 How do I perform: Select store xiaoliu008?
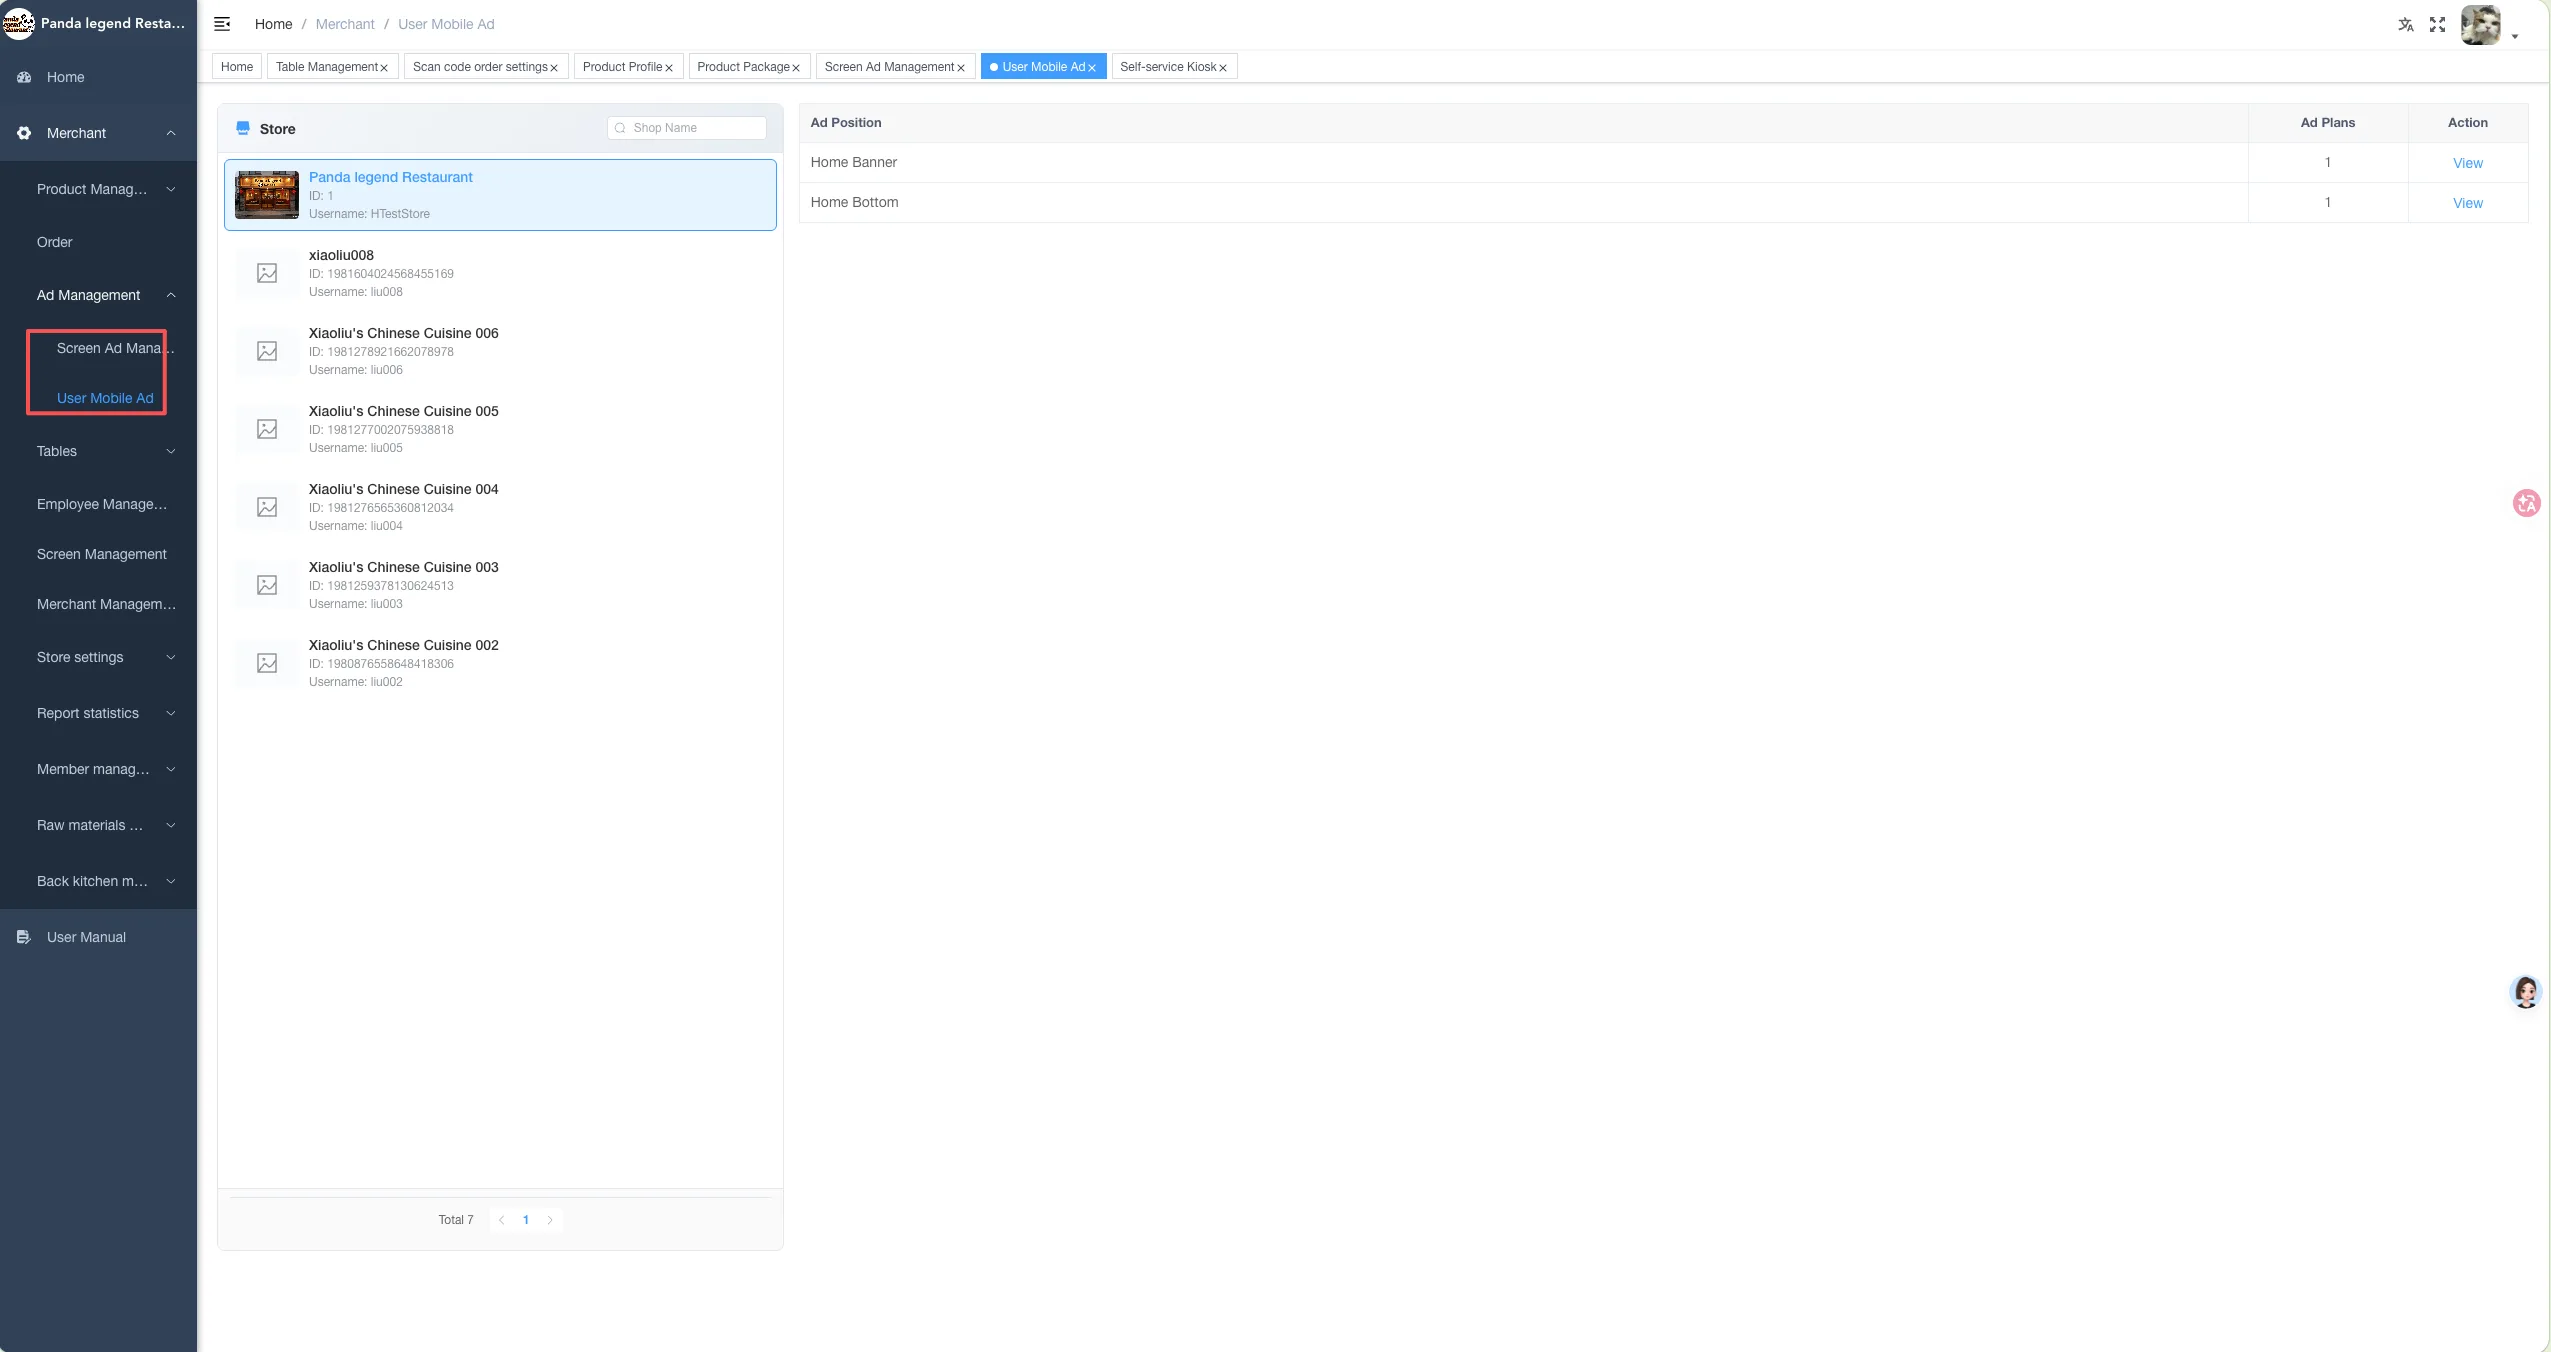(x=500, y=273)
